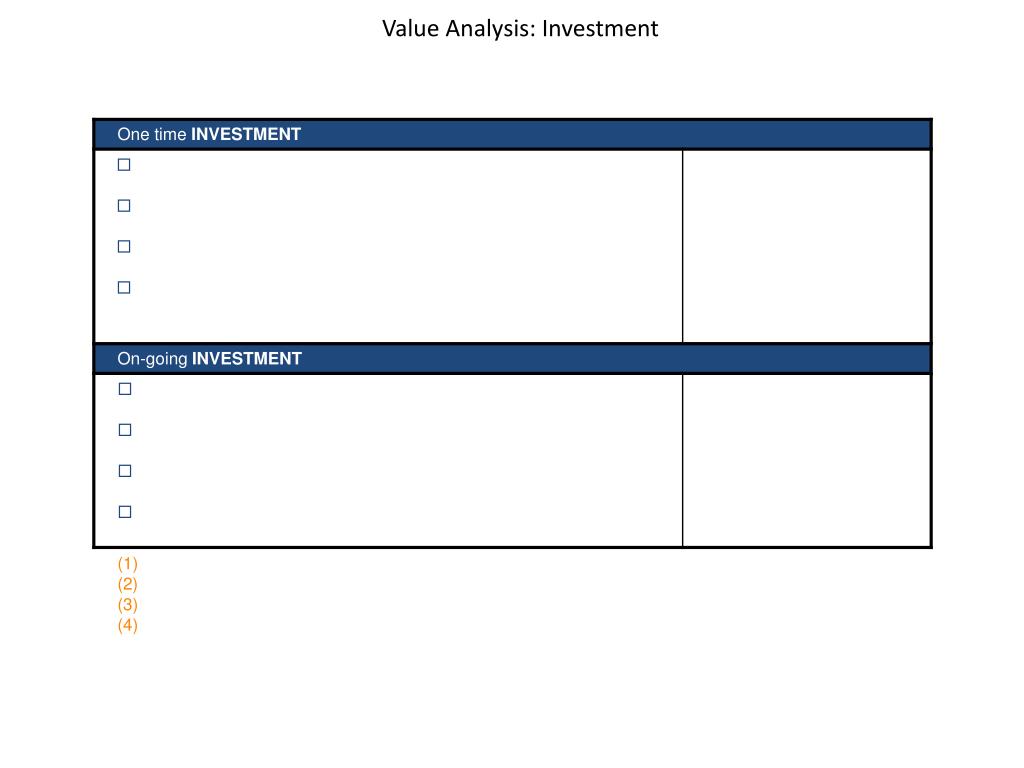Tick the second One time INVESTMENT checkbox
Image resolution: width=1024 pixels, height=768 pixels.
[124, 206]
